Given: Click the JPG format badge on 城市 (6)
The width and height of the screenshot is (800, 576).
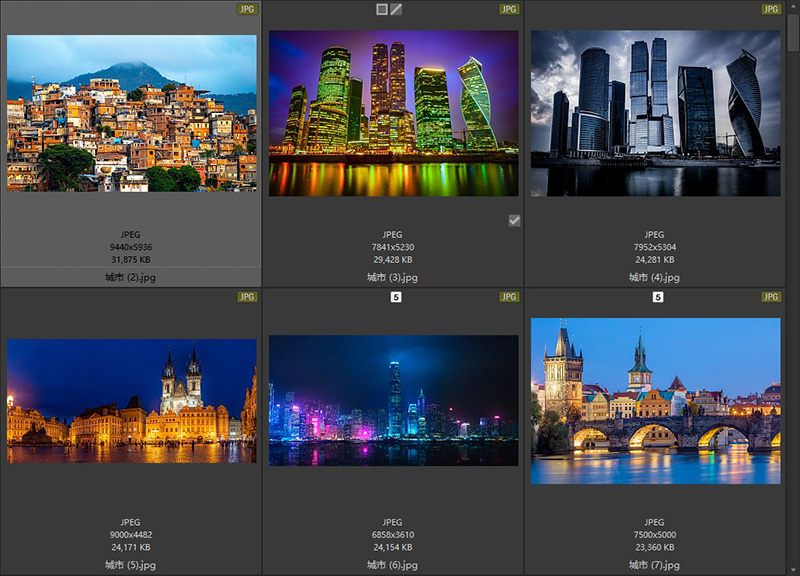Looking at the screenshot, I should (x=509, y=297).
